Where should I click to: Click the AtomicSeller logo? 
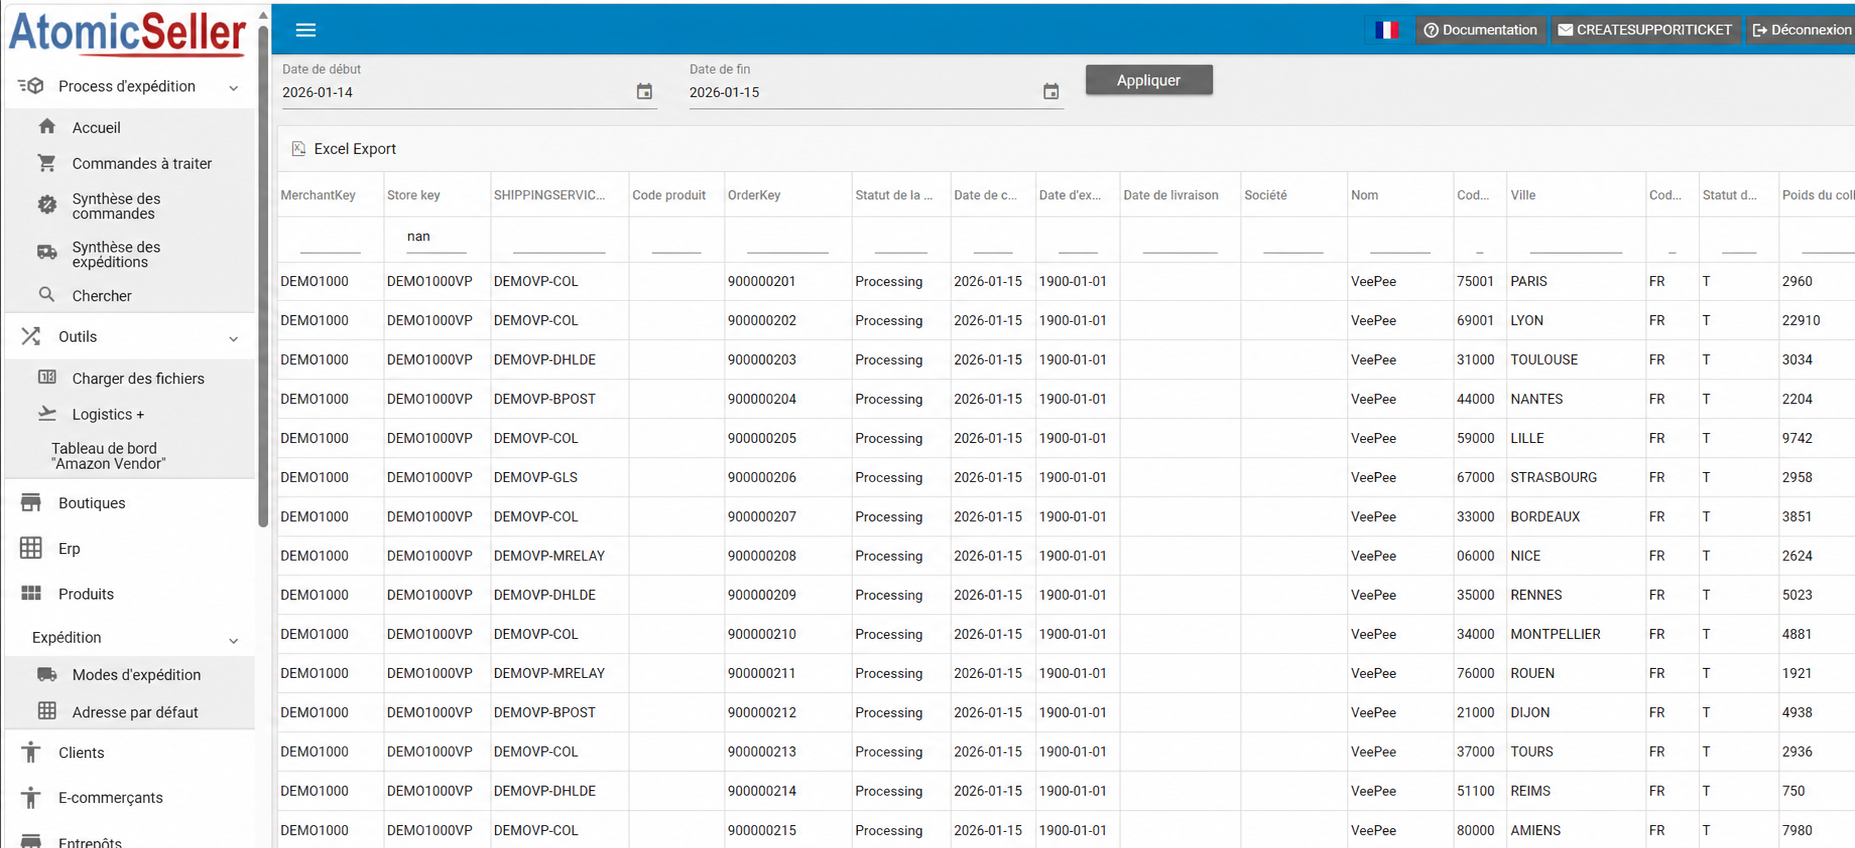[127, 32]
